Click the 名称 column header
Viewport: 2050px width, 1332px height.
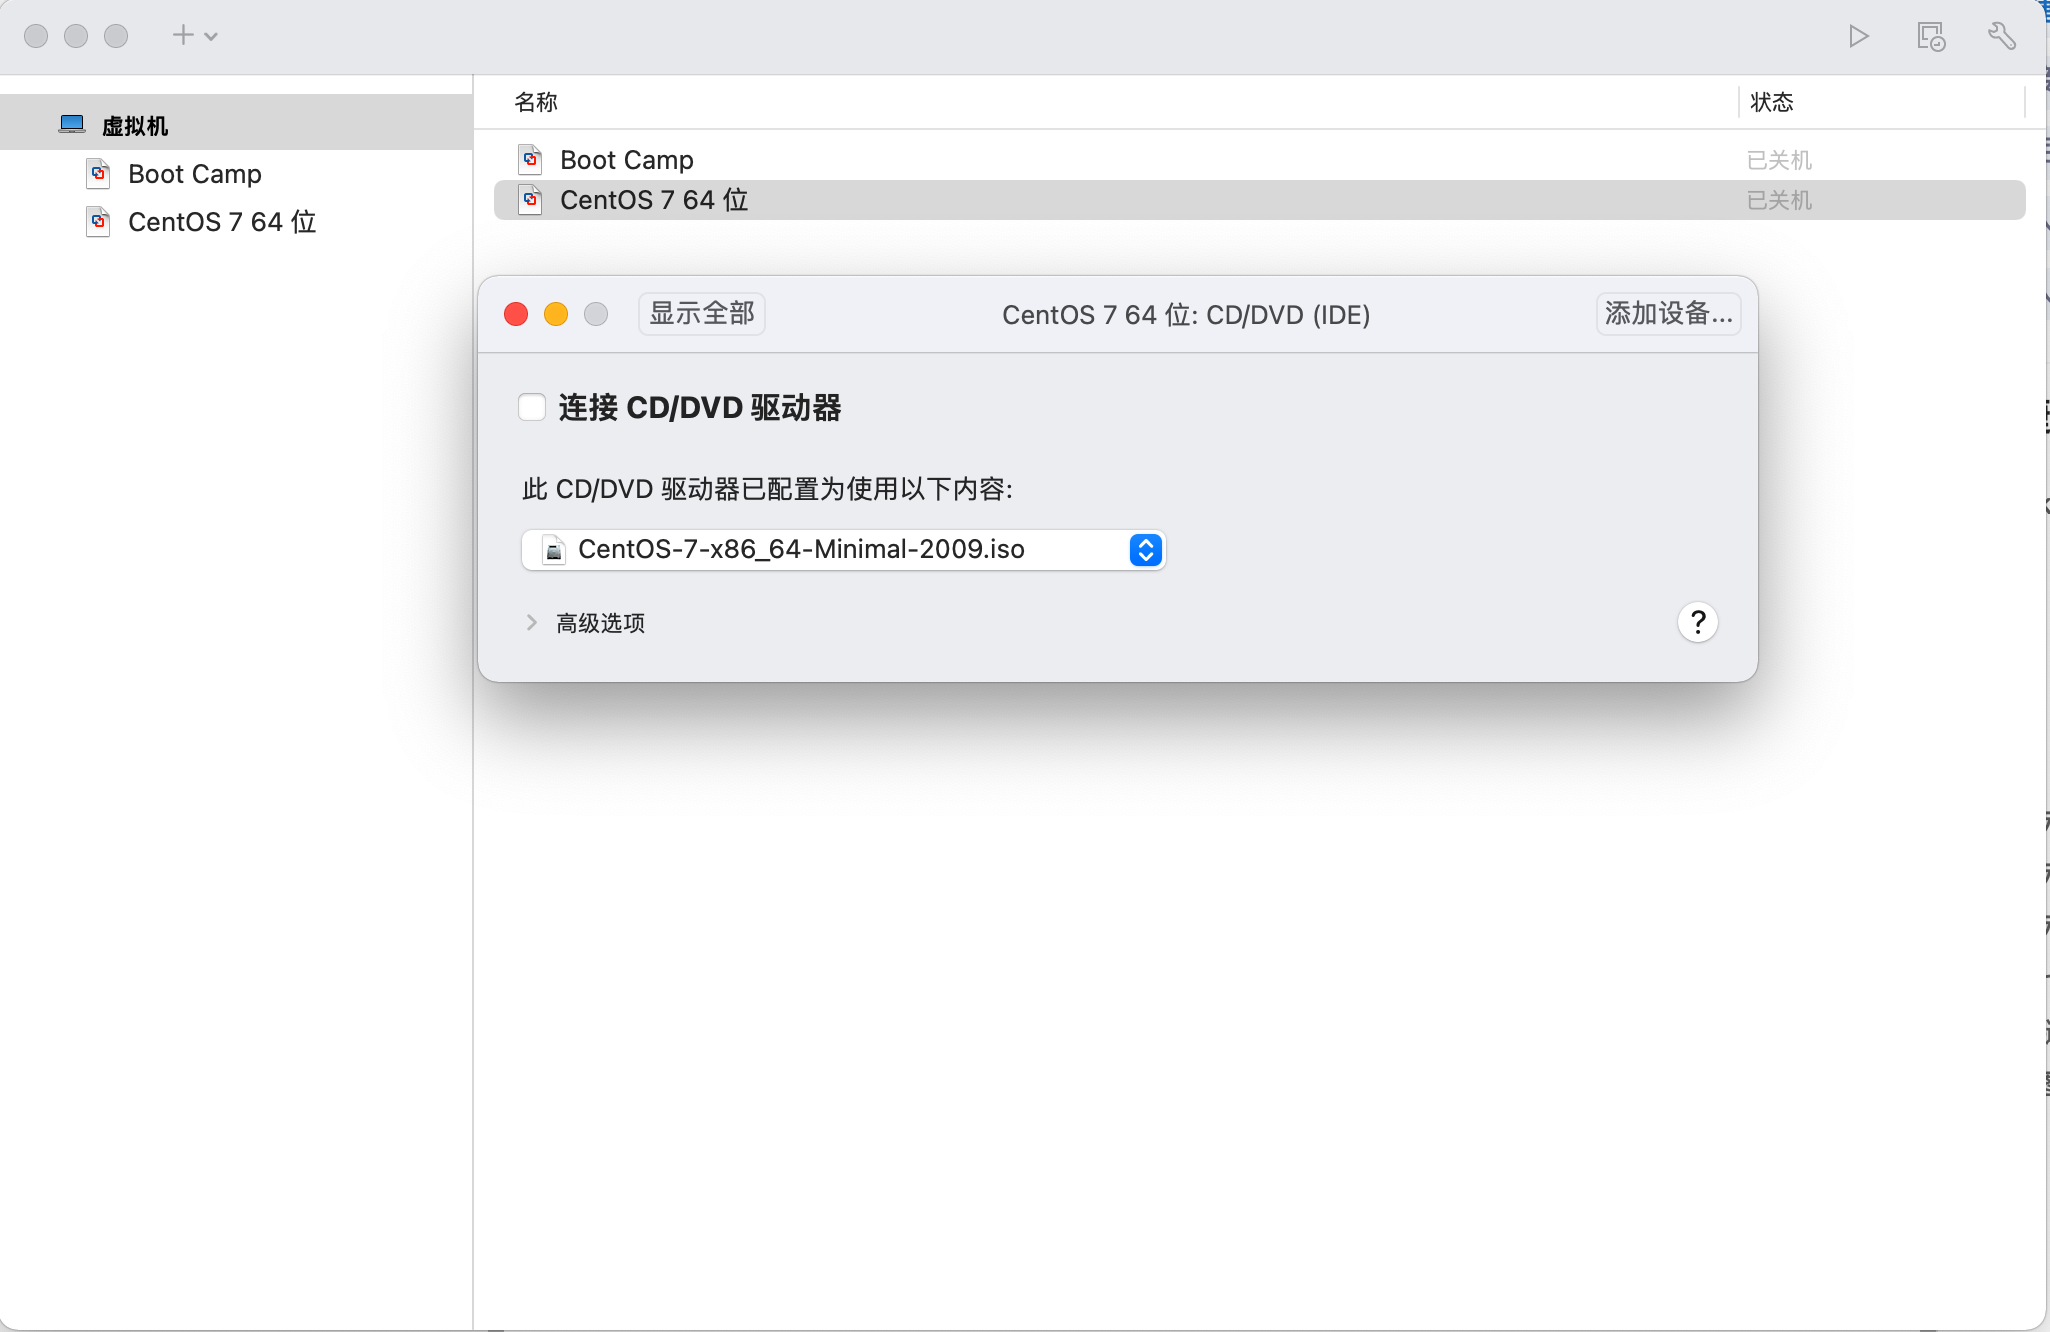click(x=536, y=102)
